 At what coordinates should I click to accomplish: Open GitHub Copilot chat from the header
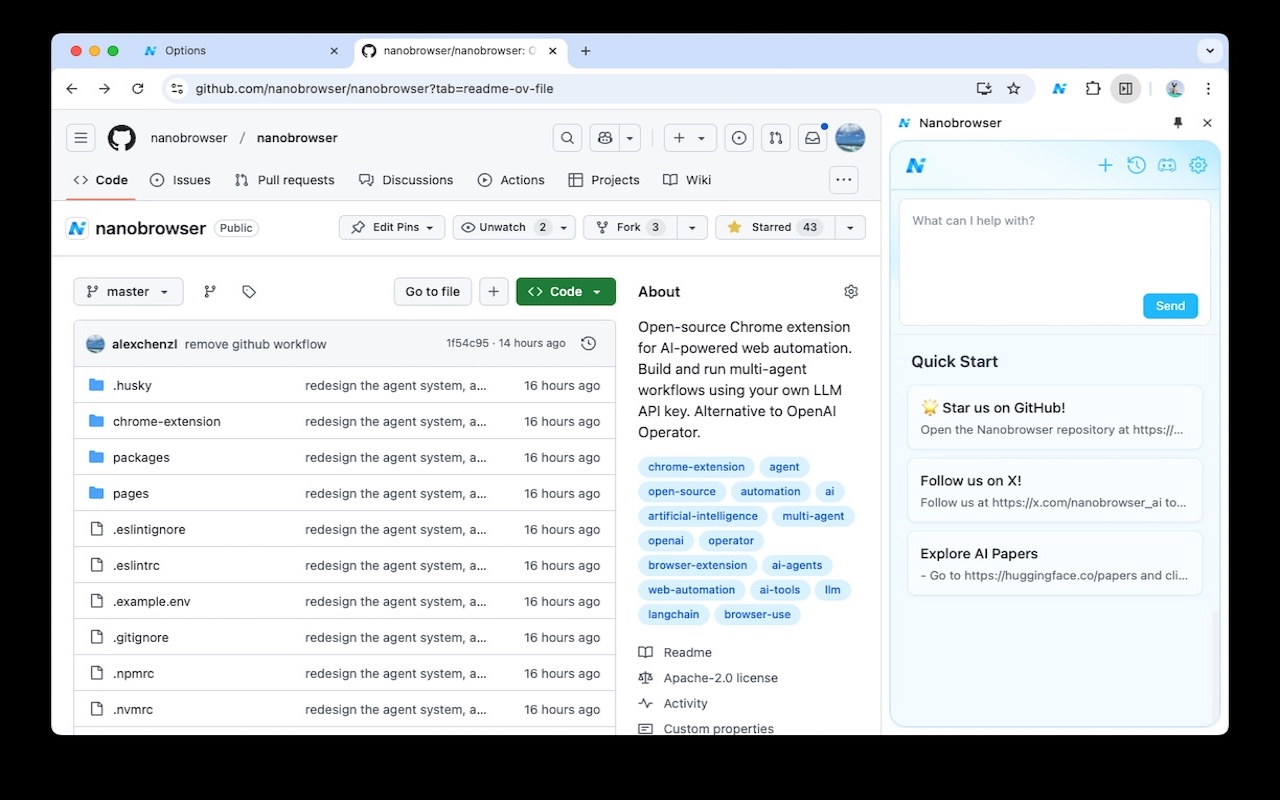pyautogui.click(x=604, y=137)
